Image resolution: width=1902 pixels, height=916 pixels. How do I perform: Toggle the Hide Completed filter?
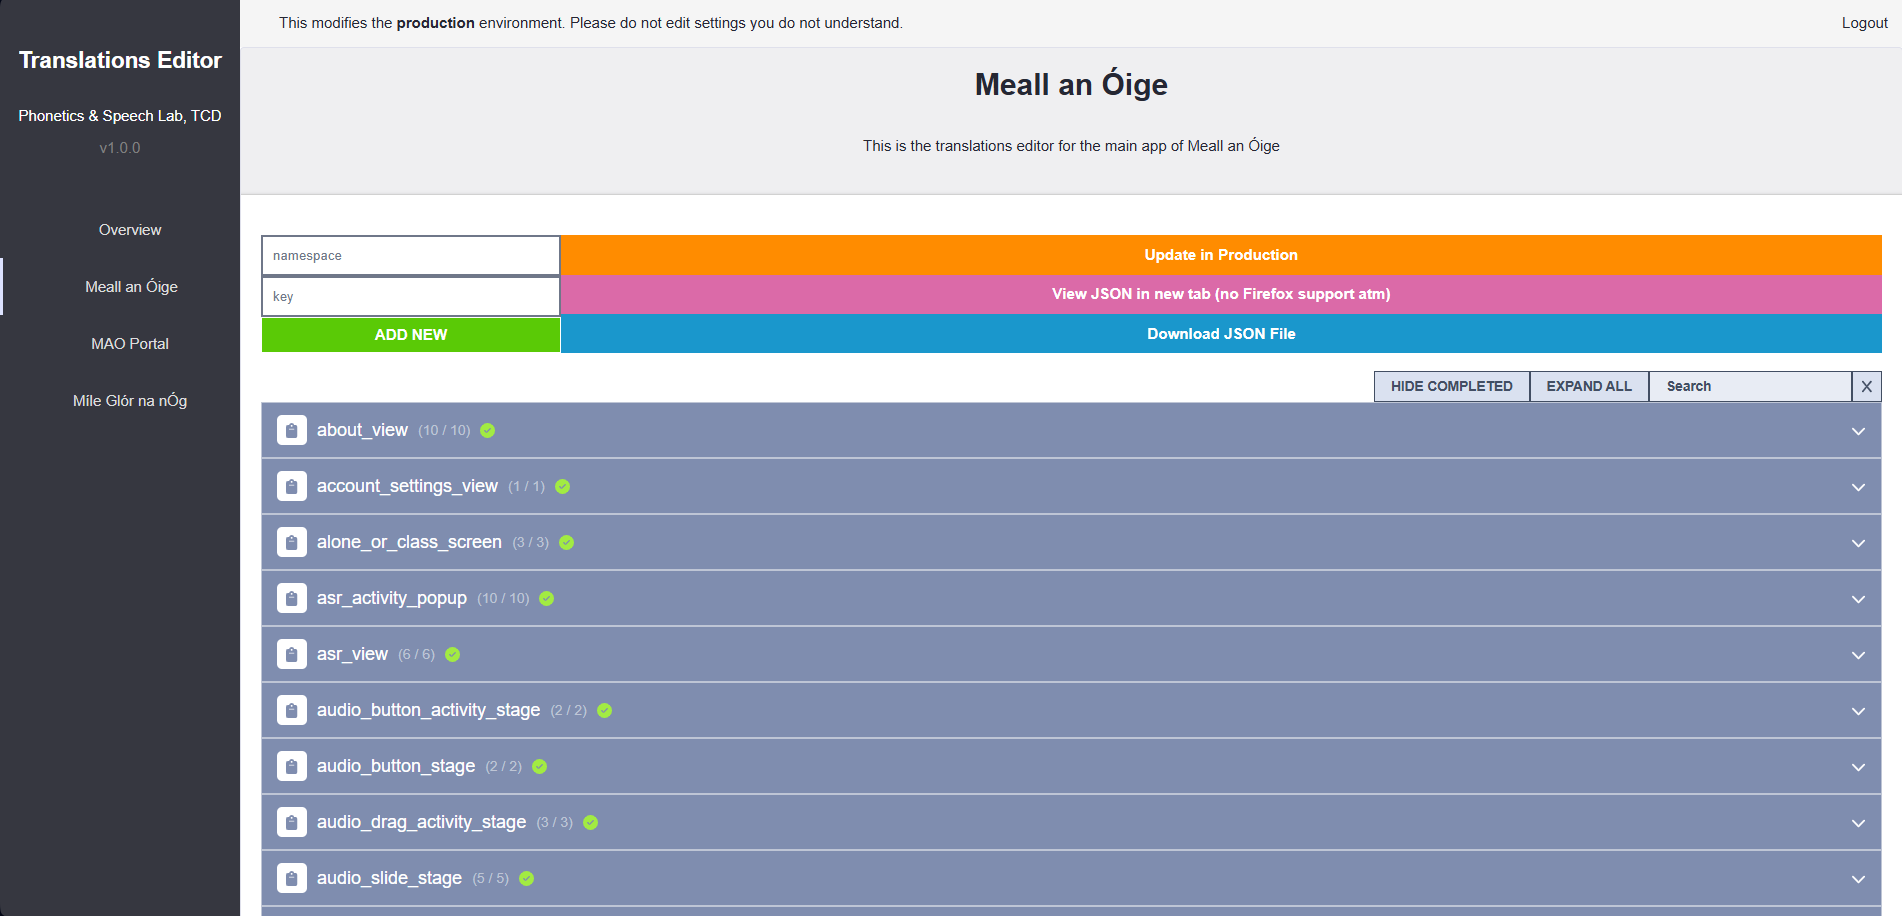point(1451,386)
